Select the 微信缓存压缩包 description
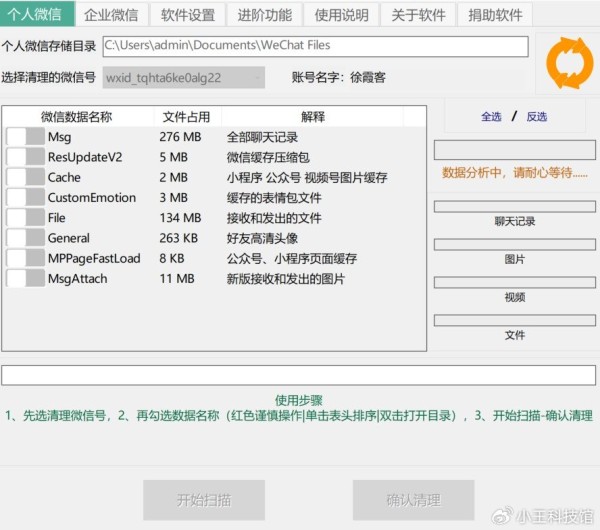The width and height of the screenshot is (600, 530). 268,157
